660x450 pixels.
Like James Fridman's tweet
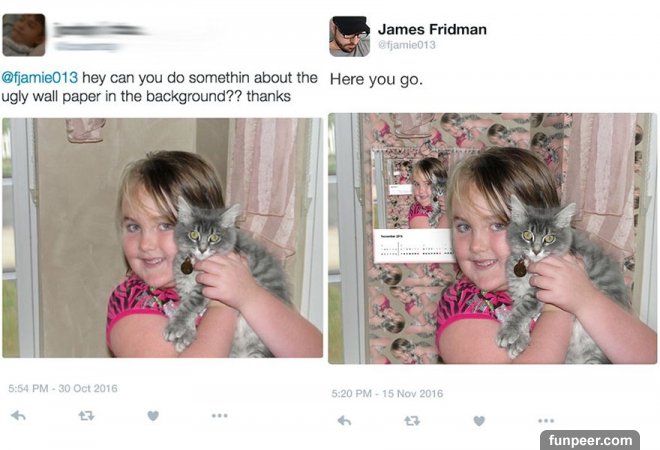[x=479, y=421]
